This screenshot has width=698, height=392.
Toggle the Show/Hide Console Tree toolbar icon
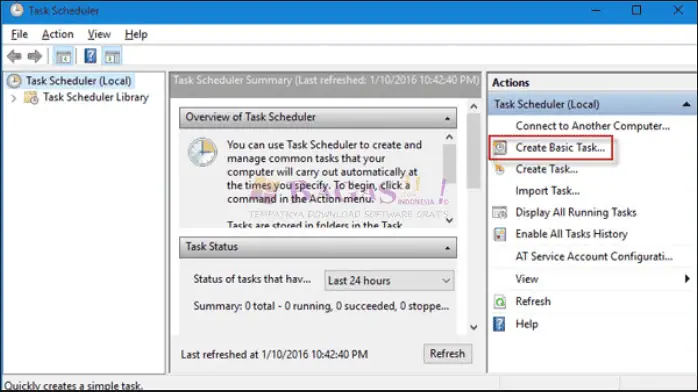point(63,57)
